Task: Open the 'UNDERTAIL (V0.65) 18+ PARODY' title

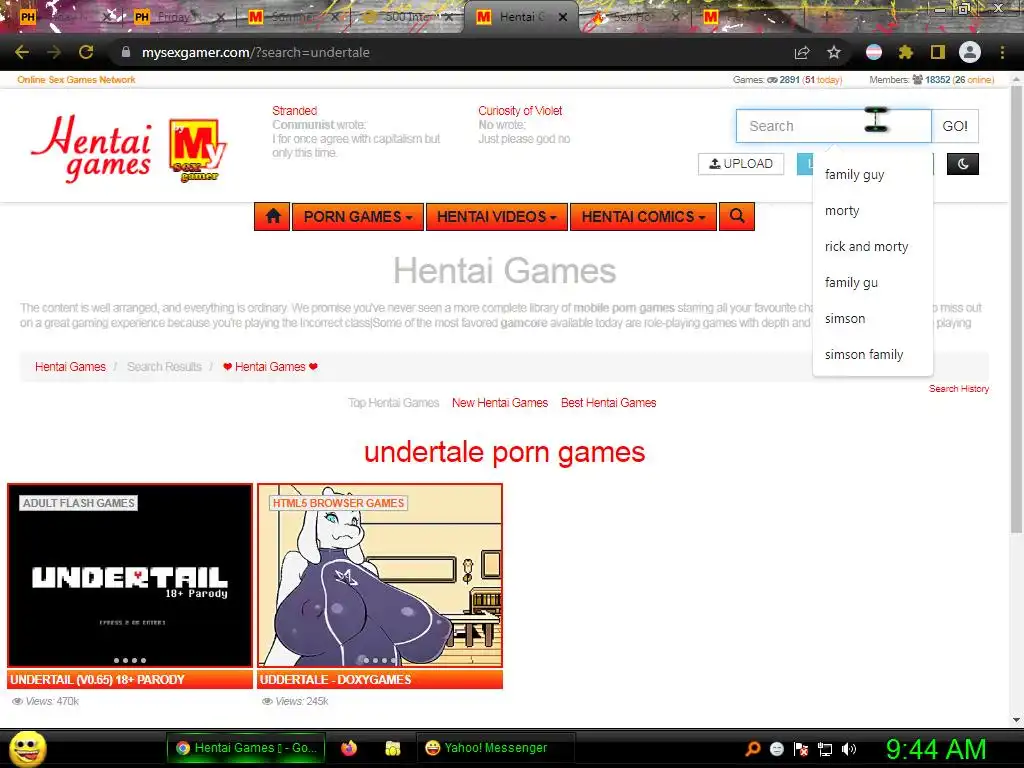Action: point(97,680)
